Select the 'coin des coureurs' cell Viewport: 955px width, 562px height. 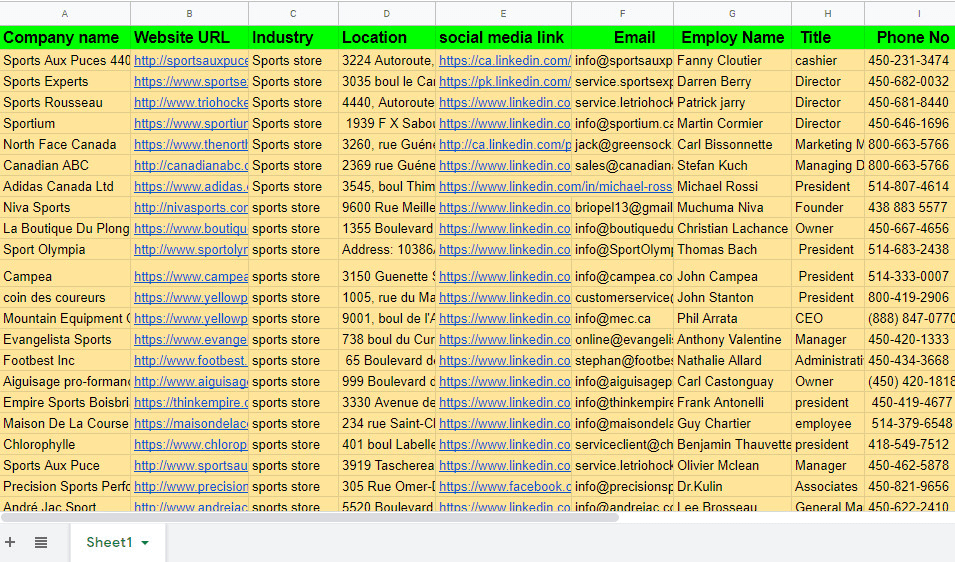(65, 298)
